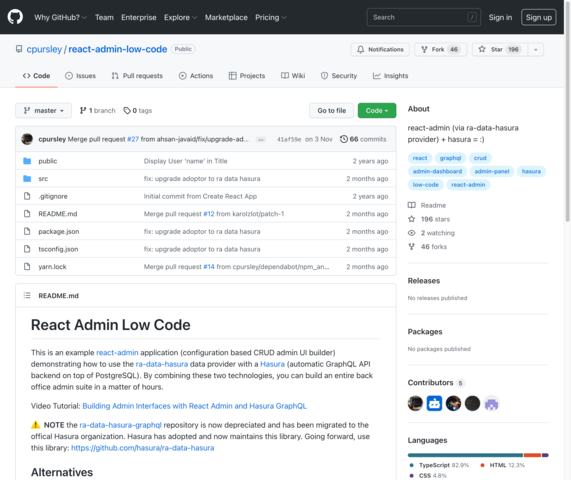Expand the Pricing menu

point(271,17)
